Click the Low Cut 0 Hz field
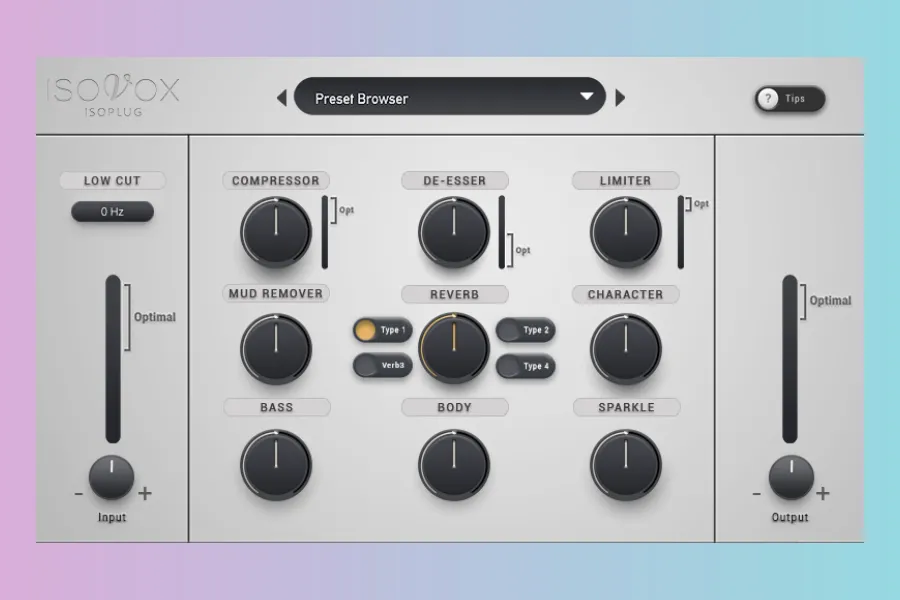The image size is (900, 600). pyautogui.click(x=112, y=212)
